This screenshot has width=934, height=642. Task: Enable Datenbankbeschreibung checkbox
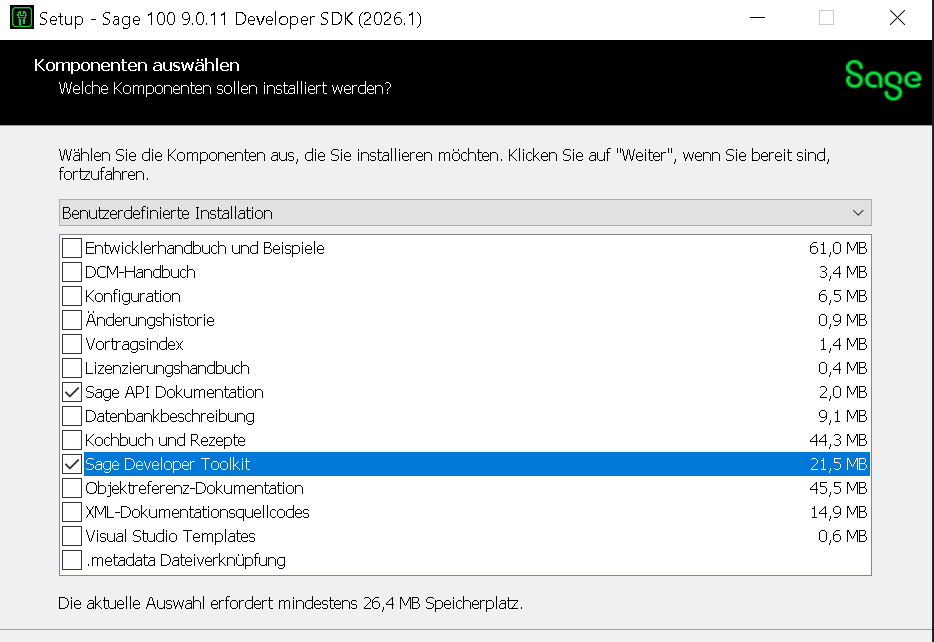[72, 416]
